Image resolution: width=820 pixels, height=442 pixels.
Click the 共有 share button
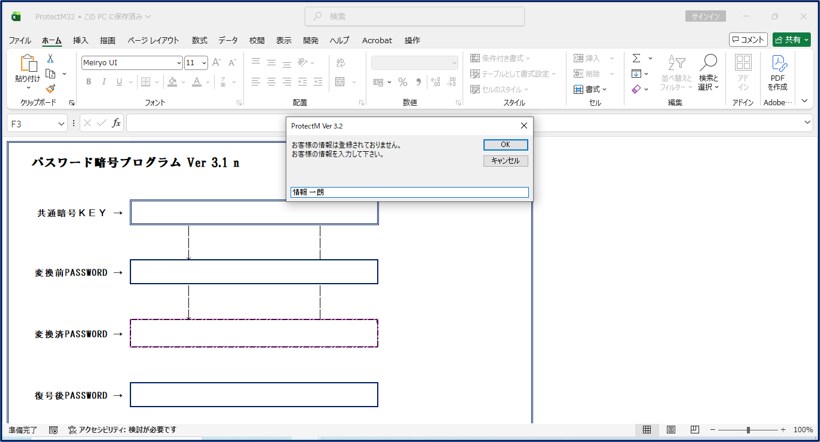point(791,40)
